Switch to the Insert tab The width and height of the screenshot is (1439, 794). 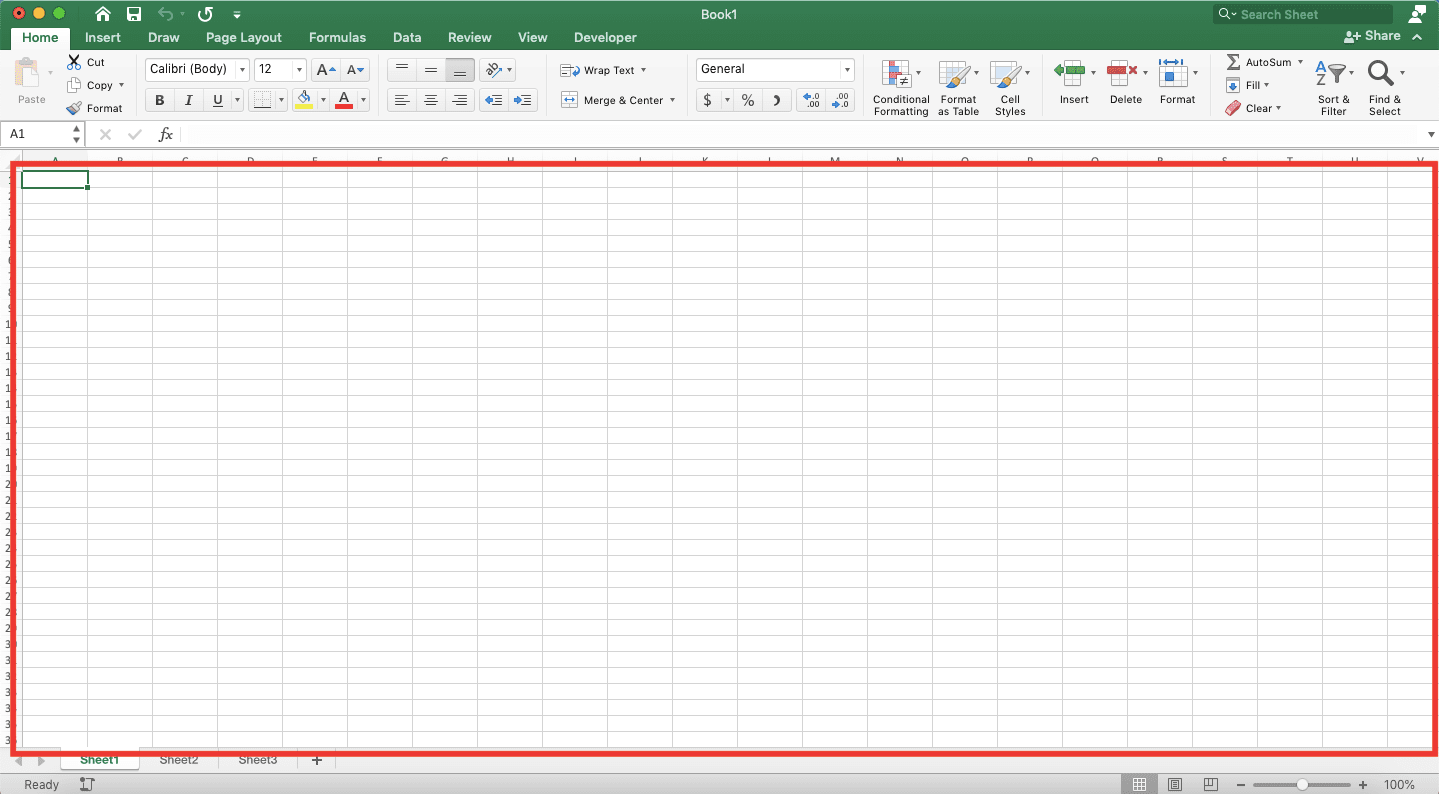pyautogui.click(x=103, y=37)
